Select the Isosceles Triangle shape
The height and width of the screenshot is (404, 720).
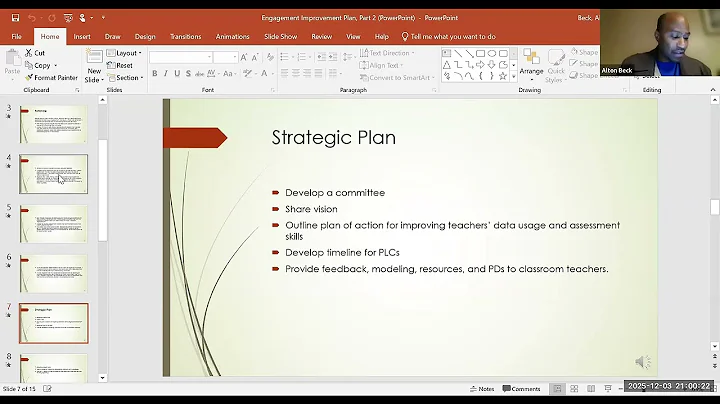click(x=447, y=65)
